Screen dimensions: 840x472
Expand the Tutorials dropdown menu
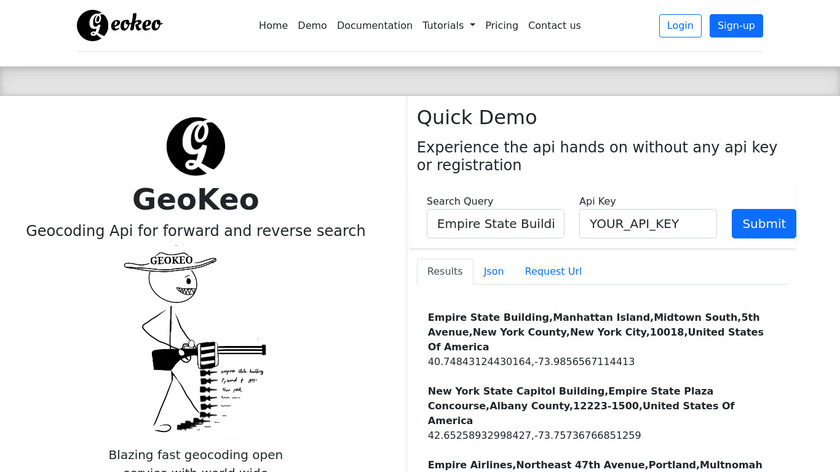point(448,25)
